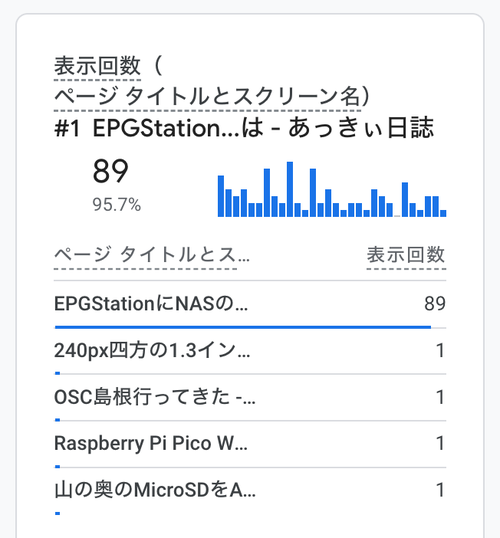
Task: Click the view count for OSC島根 row
Action: [x=440, y=397]
